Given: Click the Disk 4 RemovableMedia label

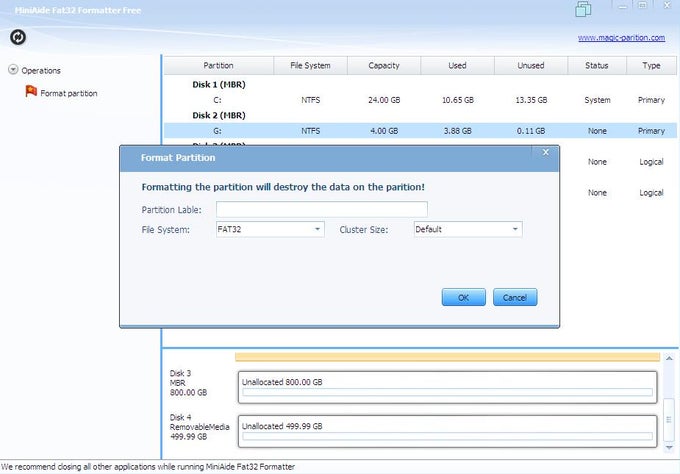Looking at the screenshot, I should pyautogui.click(x=199, y=427).
